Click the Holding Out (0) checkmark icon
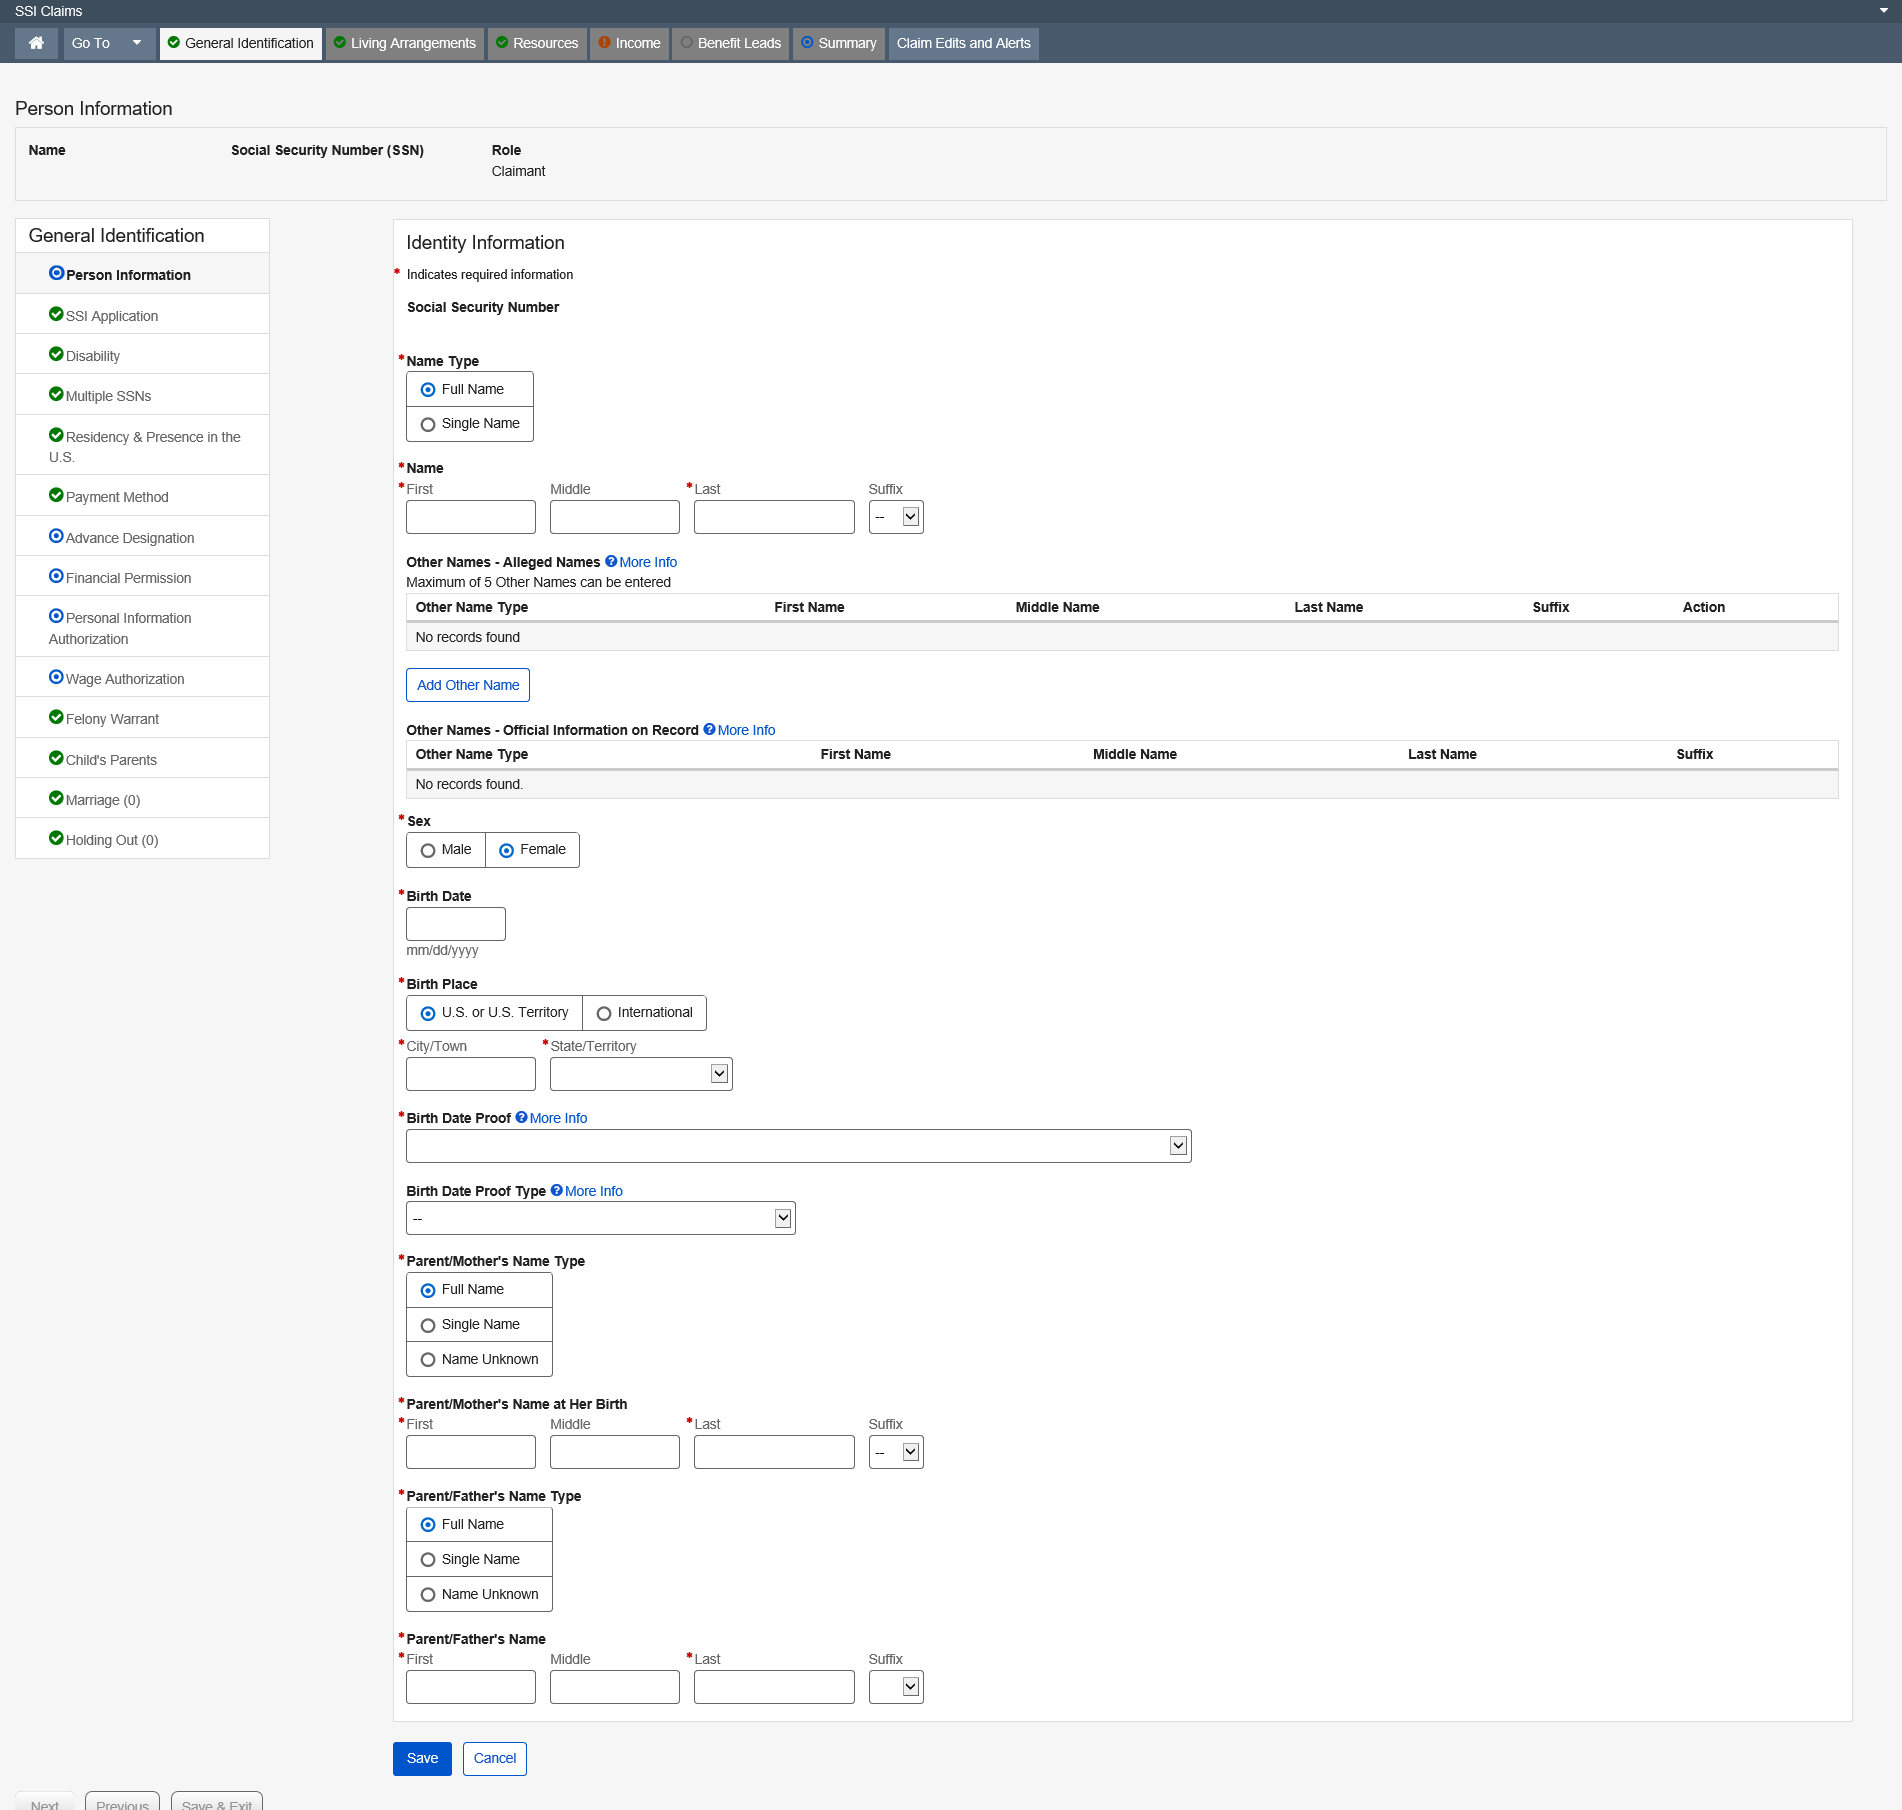This screenshot has width=1902, height=1810. [56, 838]
